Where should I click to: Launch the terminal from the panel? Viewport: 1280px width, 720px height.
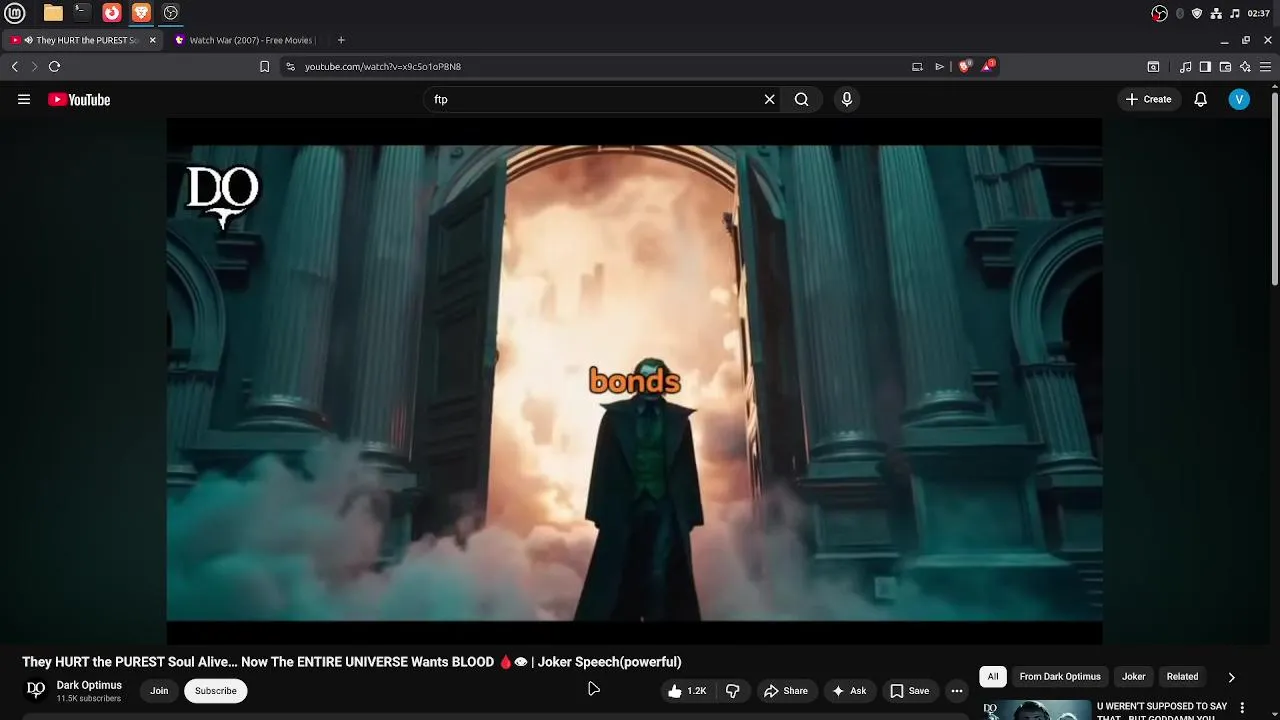(82, 13)
